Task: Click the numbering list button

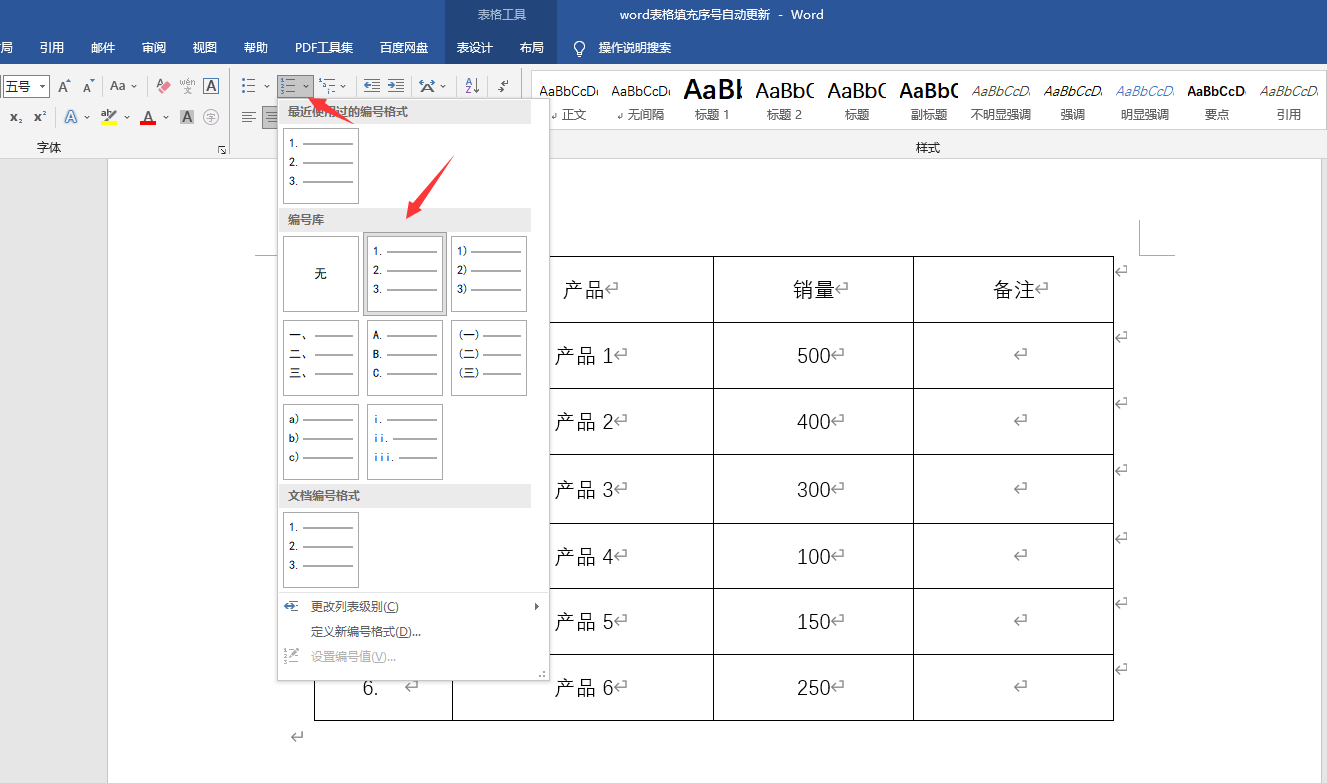Action: click(288, 86)
